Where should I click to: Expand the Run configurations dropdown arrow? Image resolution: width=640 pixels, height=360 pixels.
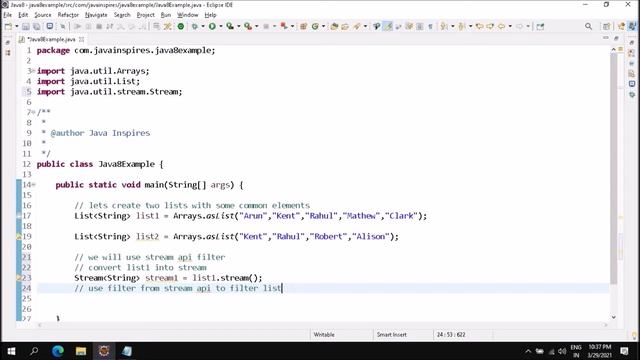pyautogui.click(x=221, y=27)
